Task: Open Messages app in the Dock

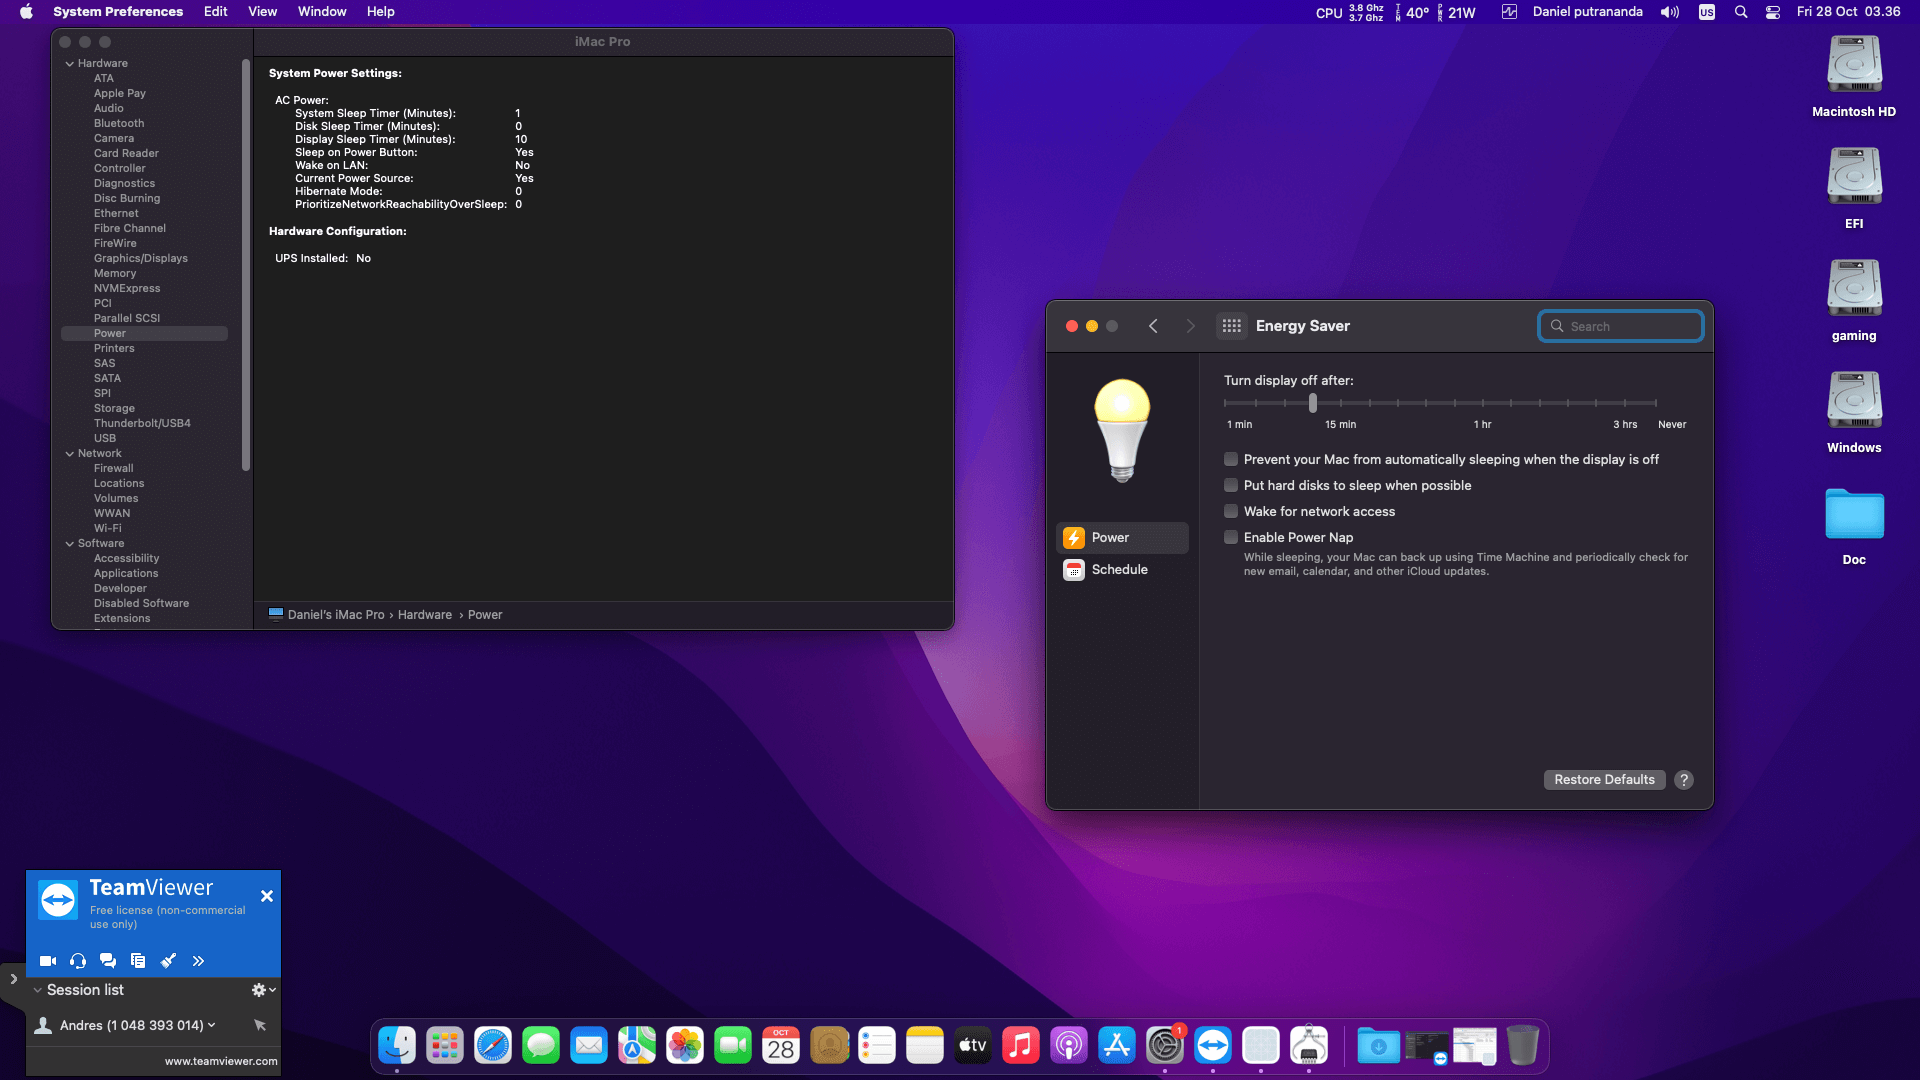Action: [x=541, y=1046]
